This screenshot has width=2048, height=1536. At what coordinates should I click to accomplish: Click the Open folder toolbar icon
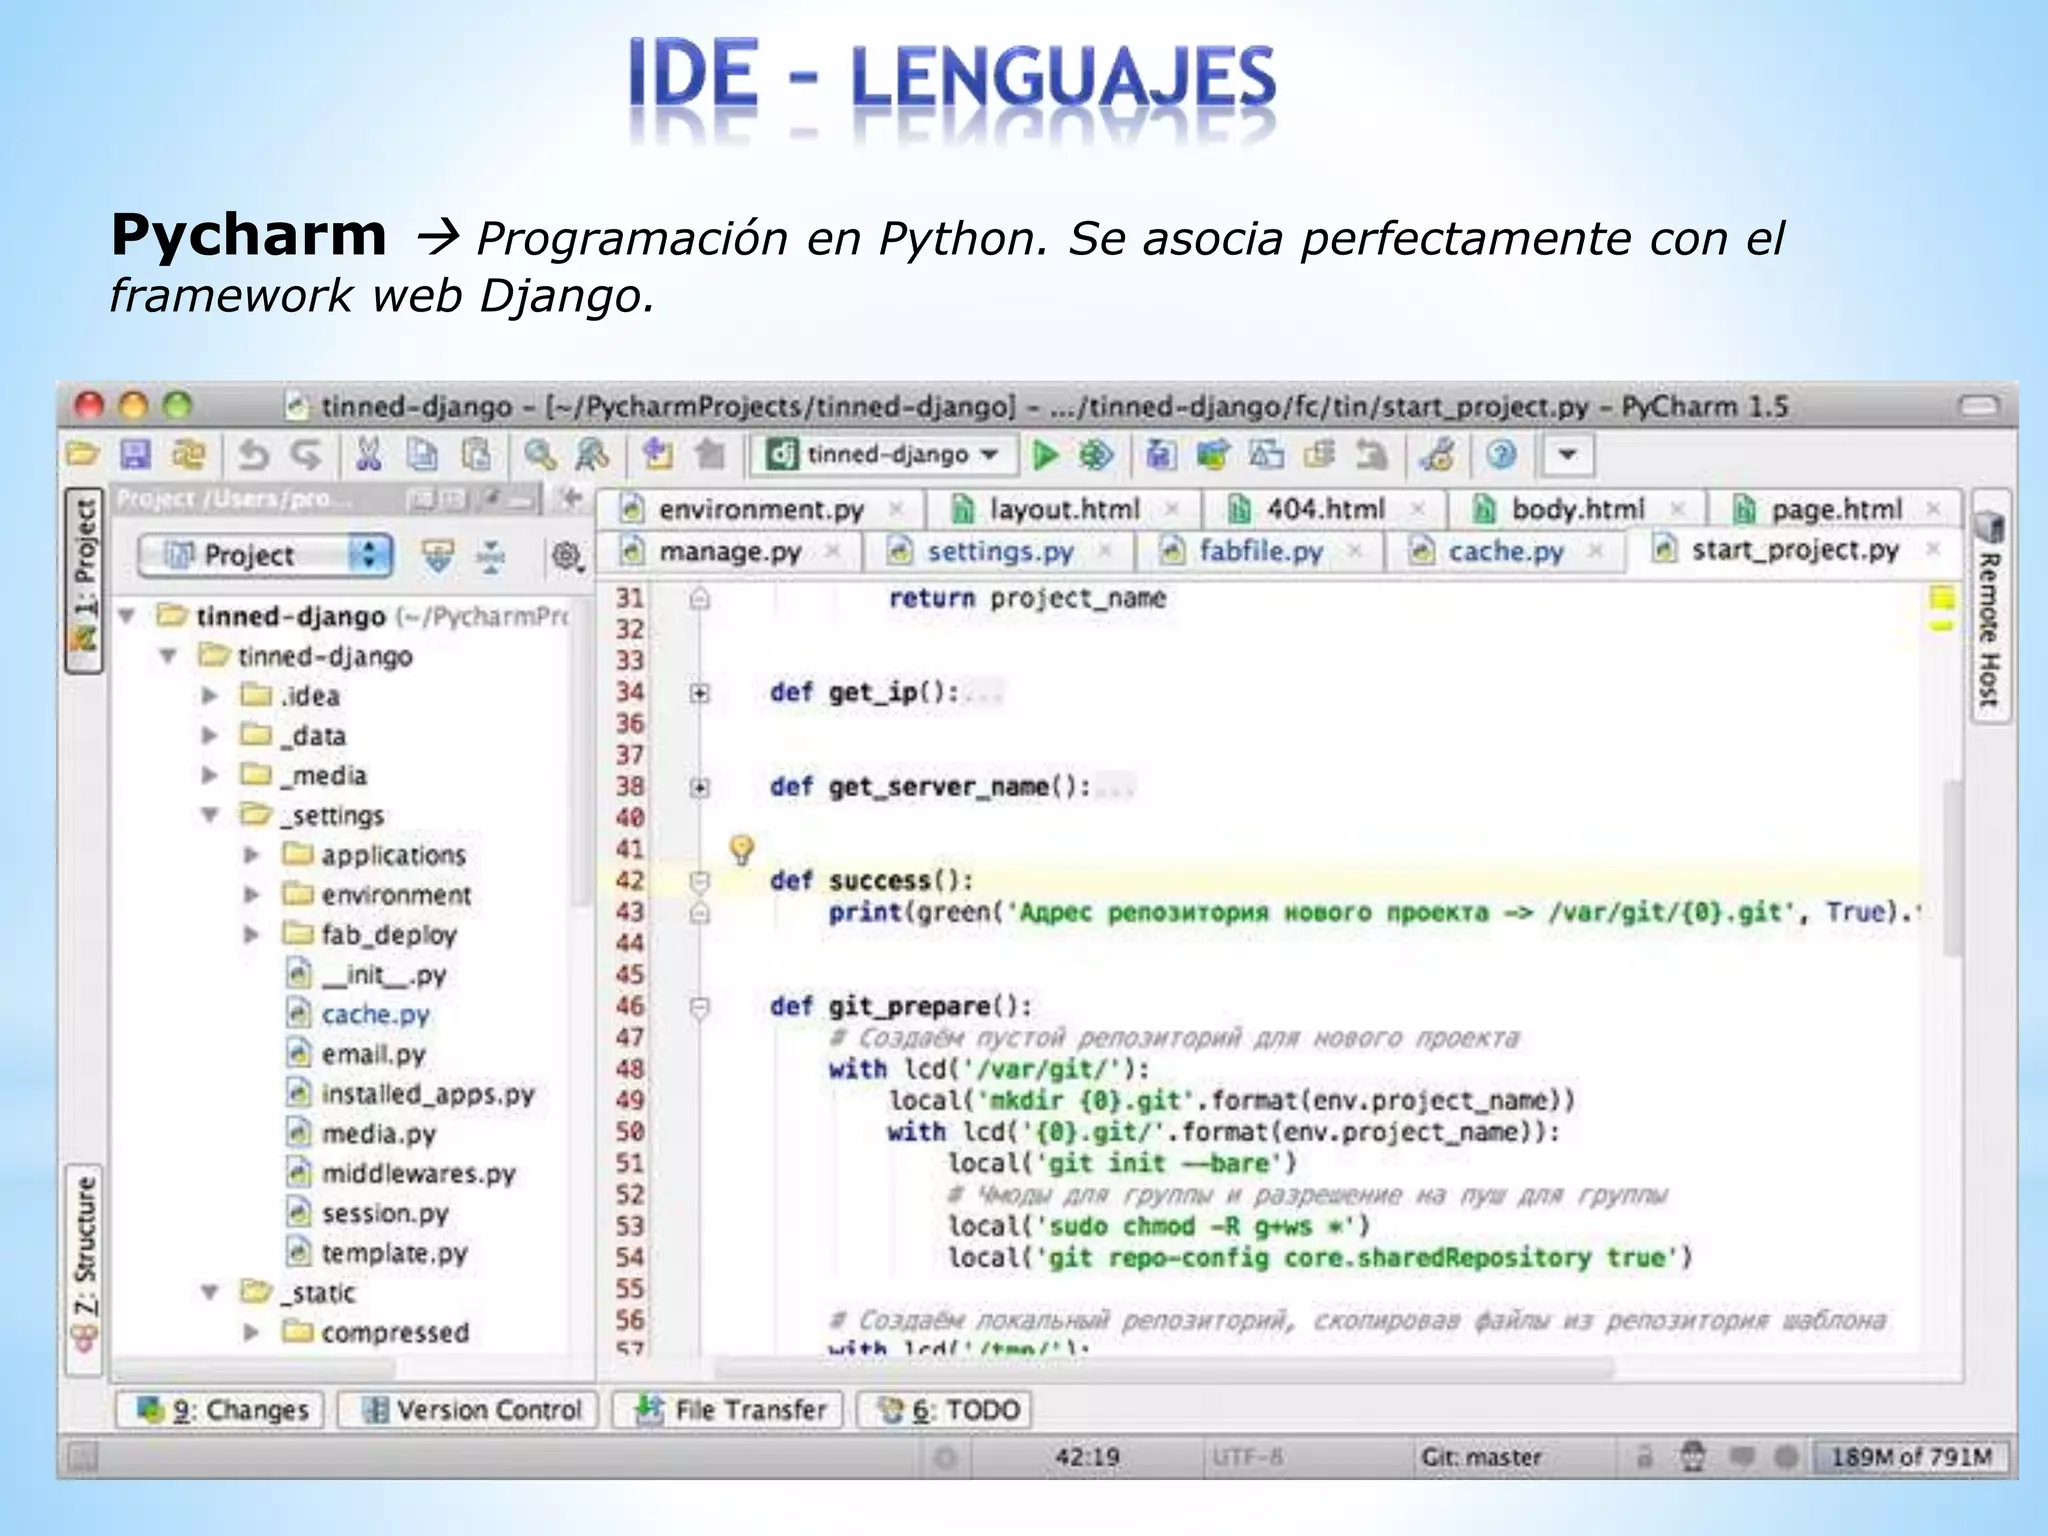click(x=83, y=455)
